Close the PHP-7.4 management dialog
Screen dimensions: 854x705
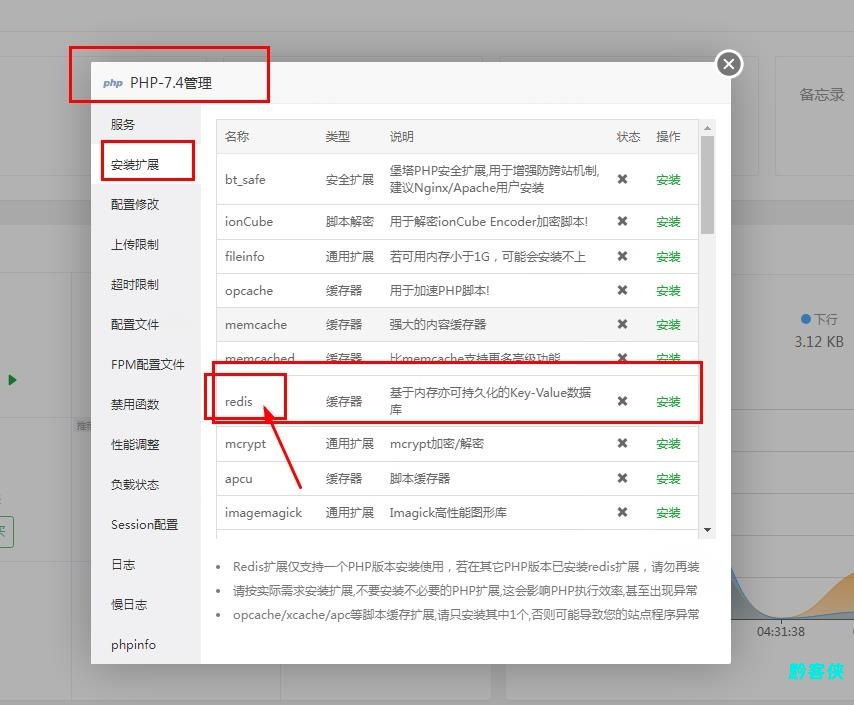(729, 64)
